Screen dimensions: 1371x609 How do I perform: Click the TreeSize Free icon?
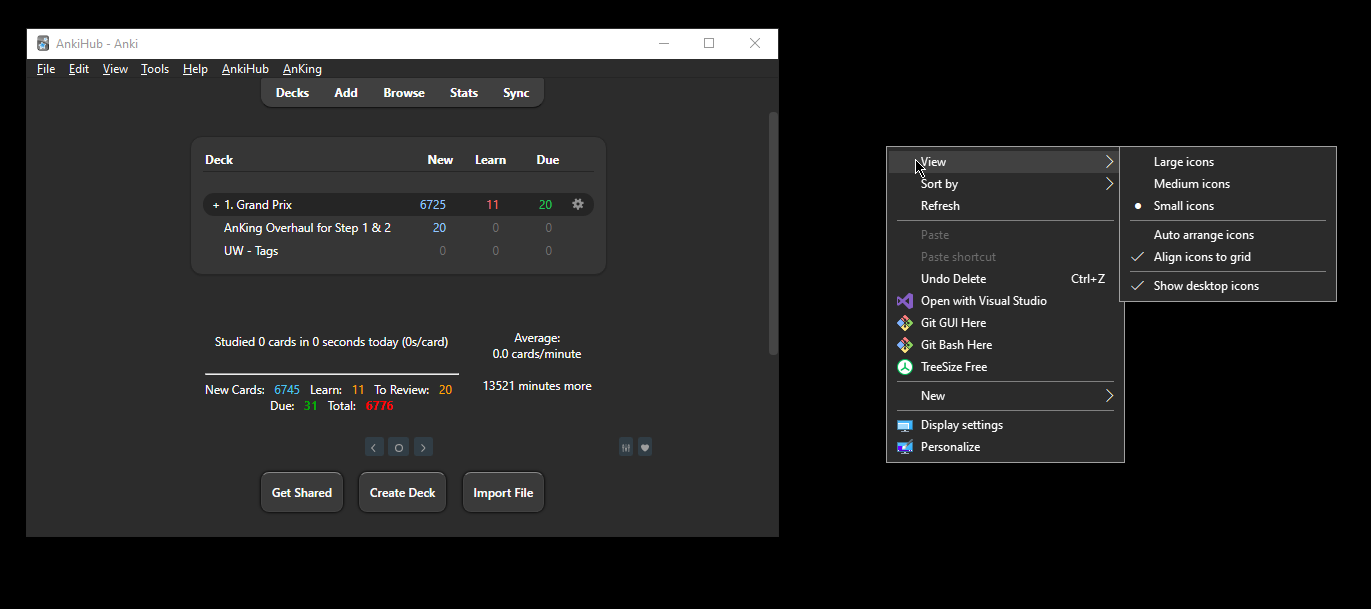click(904, 367)
